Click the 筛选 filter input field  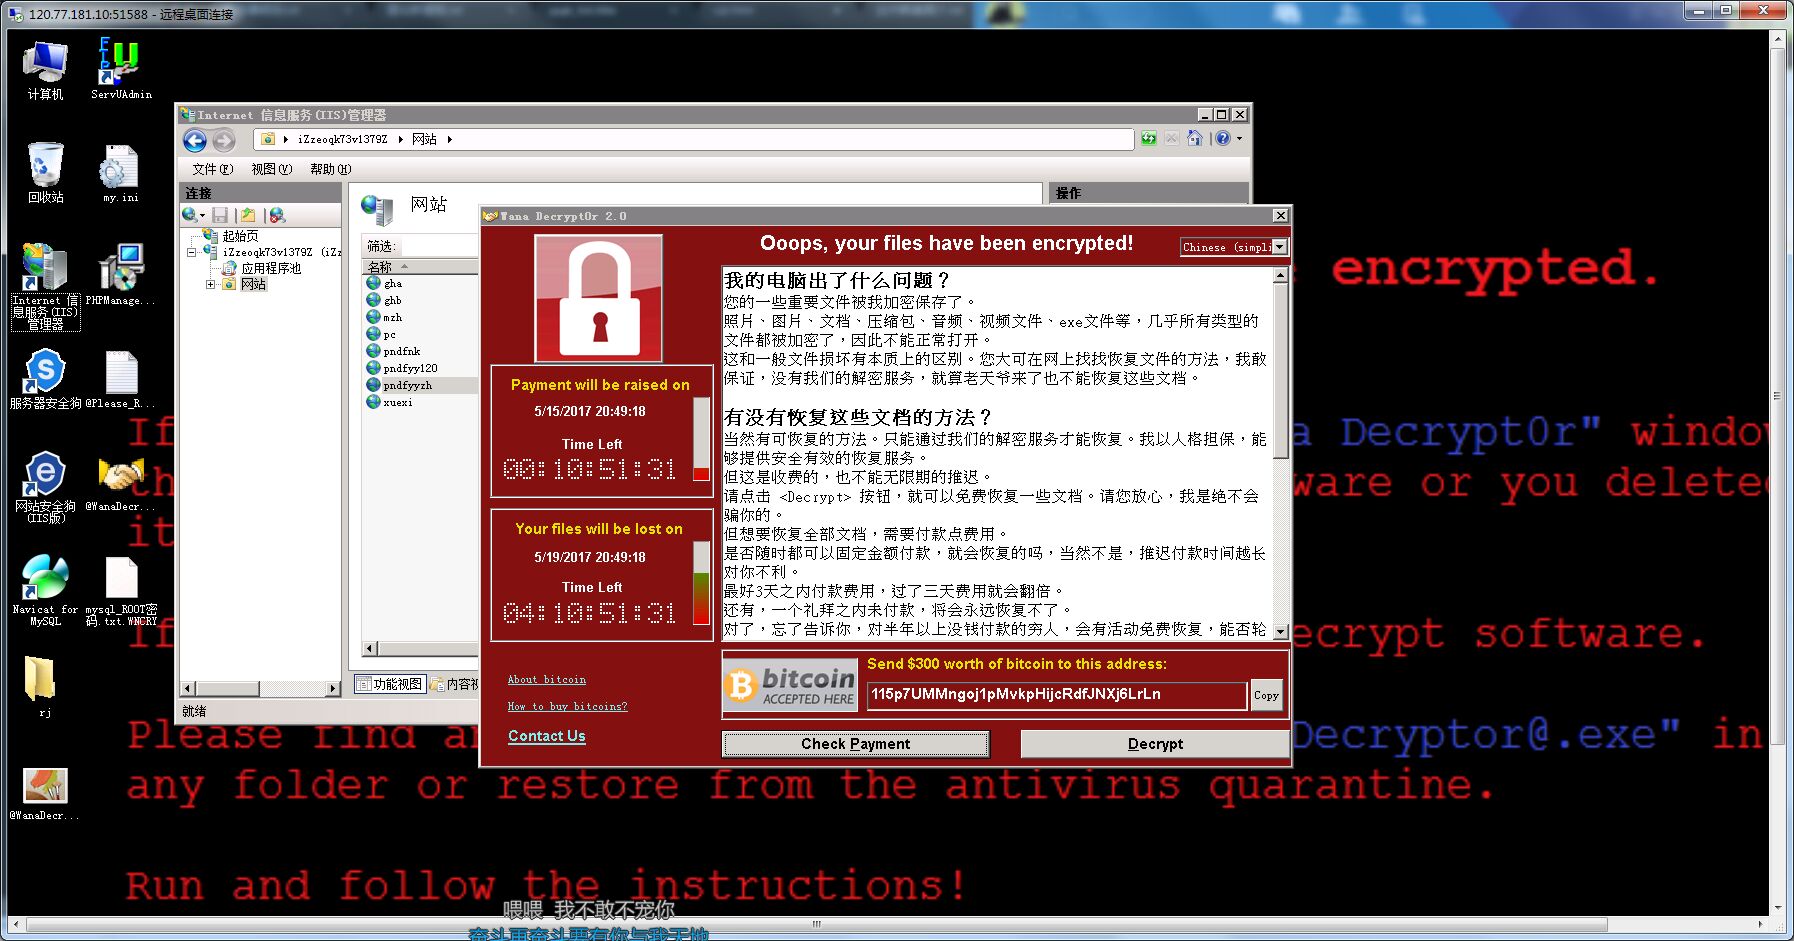click(438, 246)
